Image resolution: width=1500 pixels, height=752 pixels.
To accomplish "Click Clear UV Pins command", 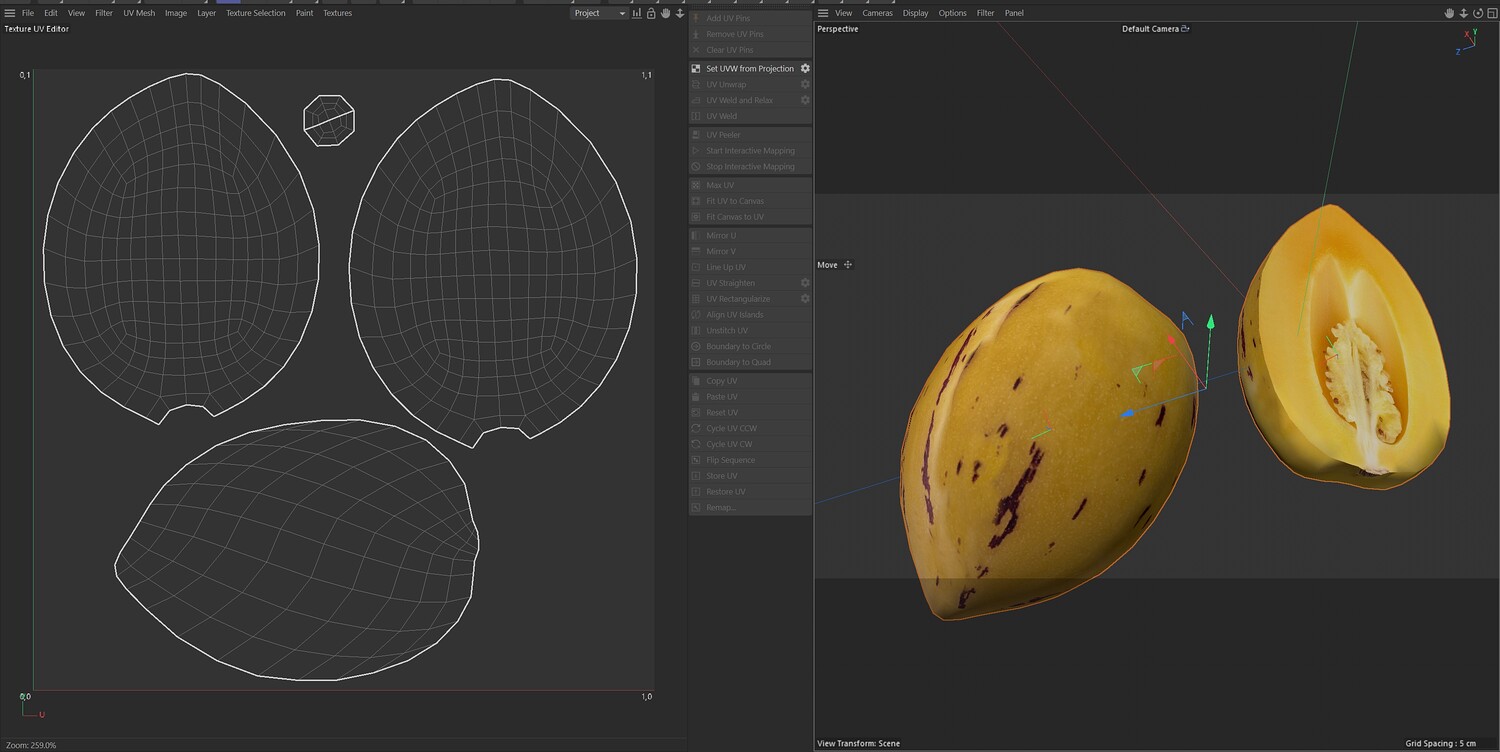I will click(750, 50).
